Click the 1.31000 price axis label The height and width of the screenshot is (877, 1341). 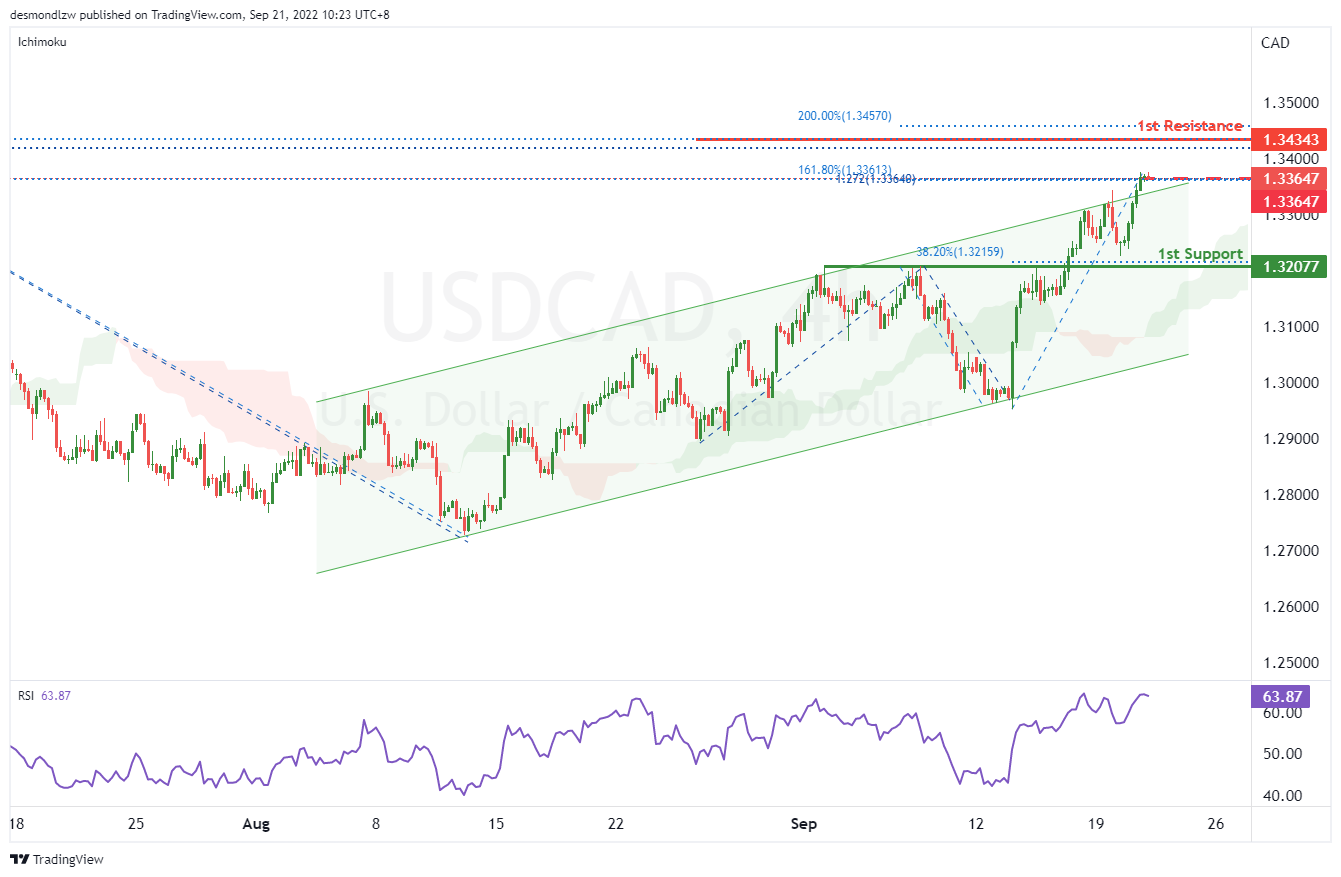(x=1289, y=327)
